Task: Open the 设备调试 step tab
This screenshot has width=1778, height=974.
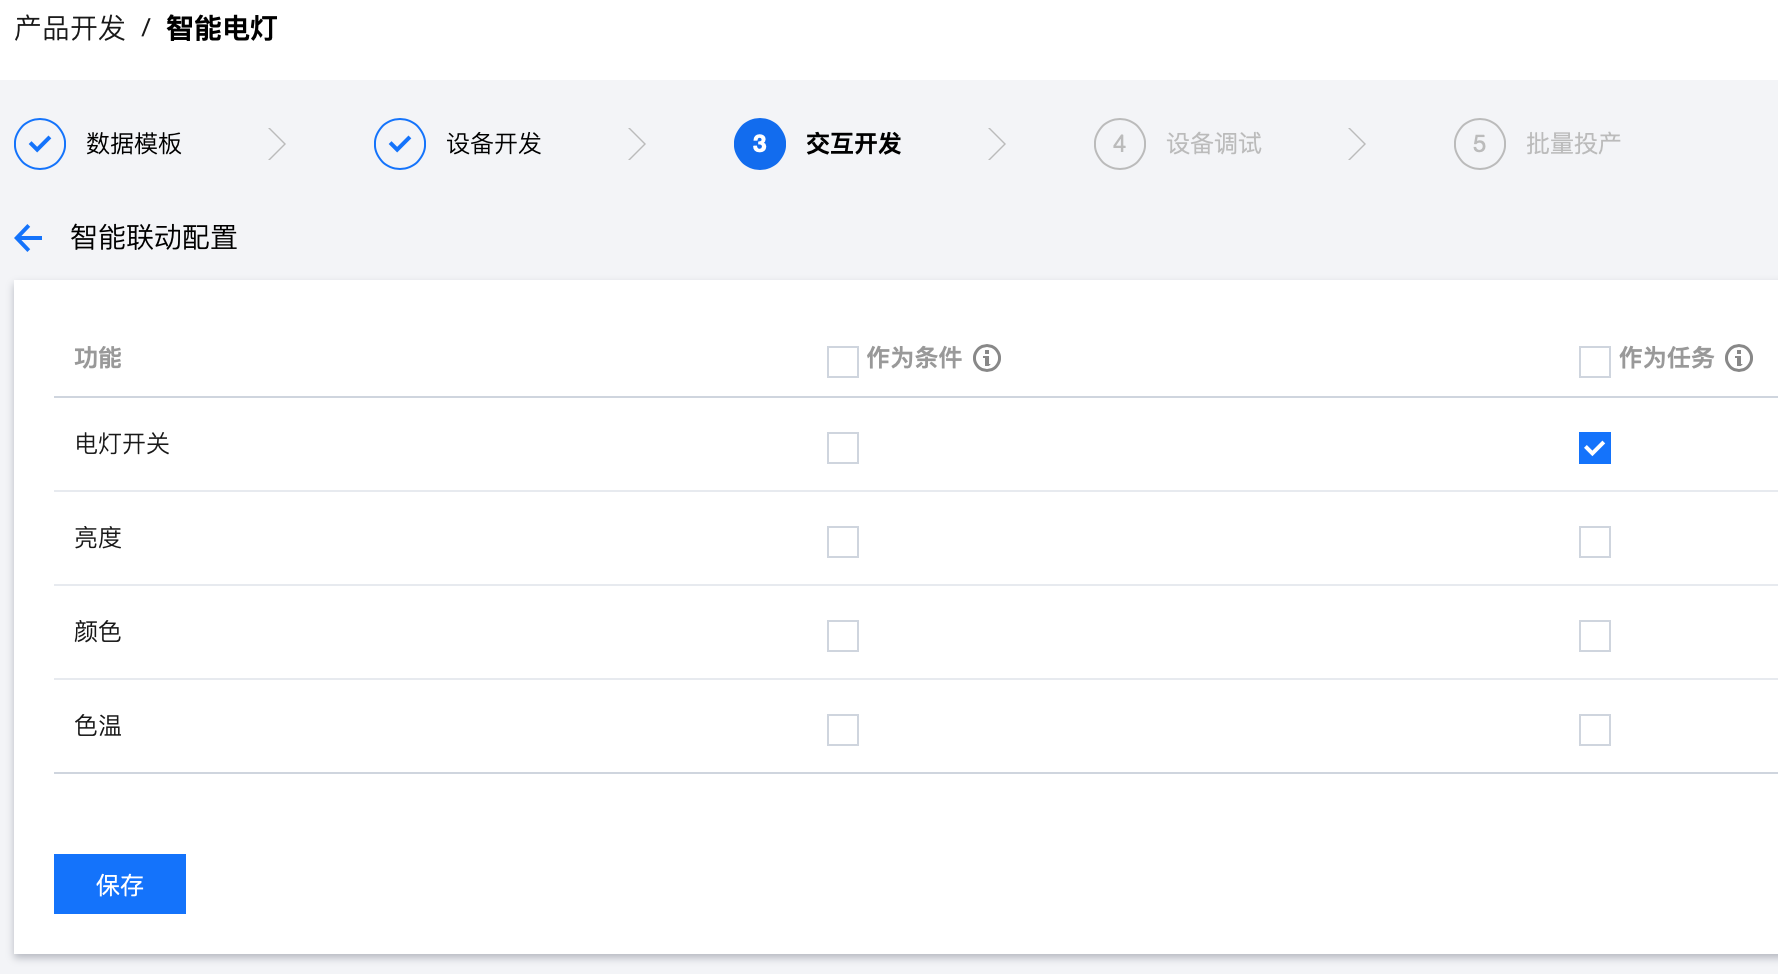Action: (x=1213, y=144)
